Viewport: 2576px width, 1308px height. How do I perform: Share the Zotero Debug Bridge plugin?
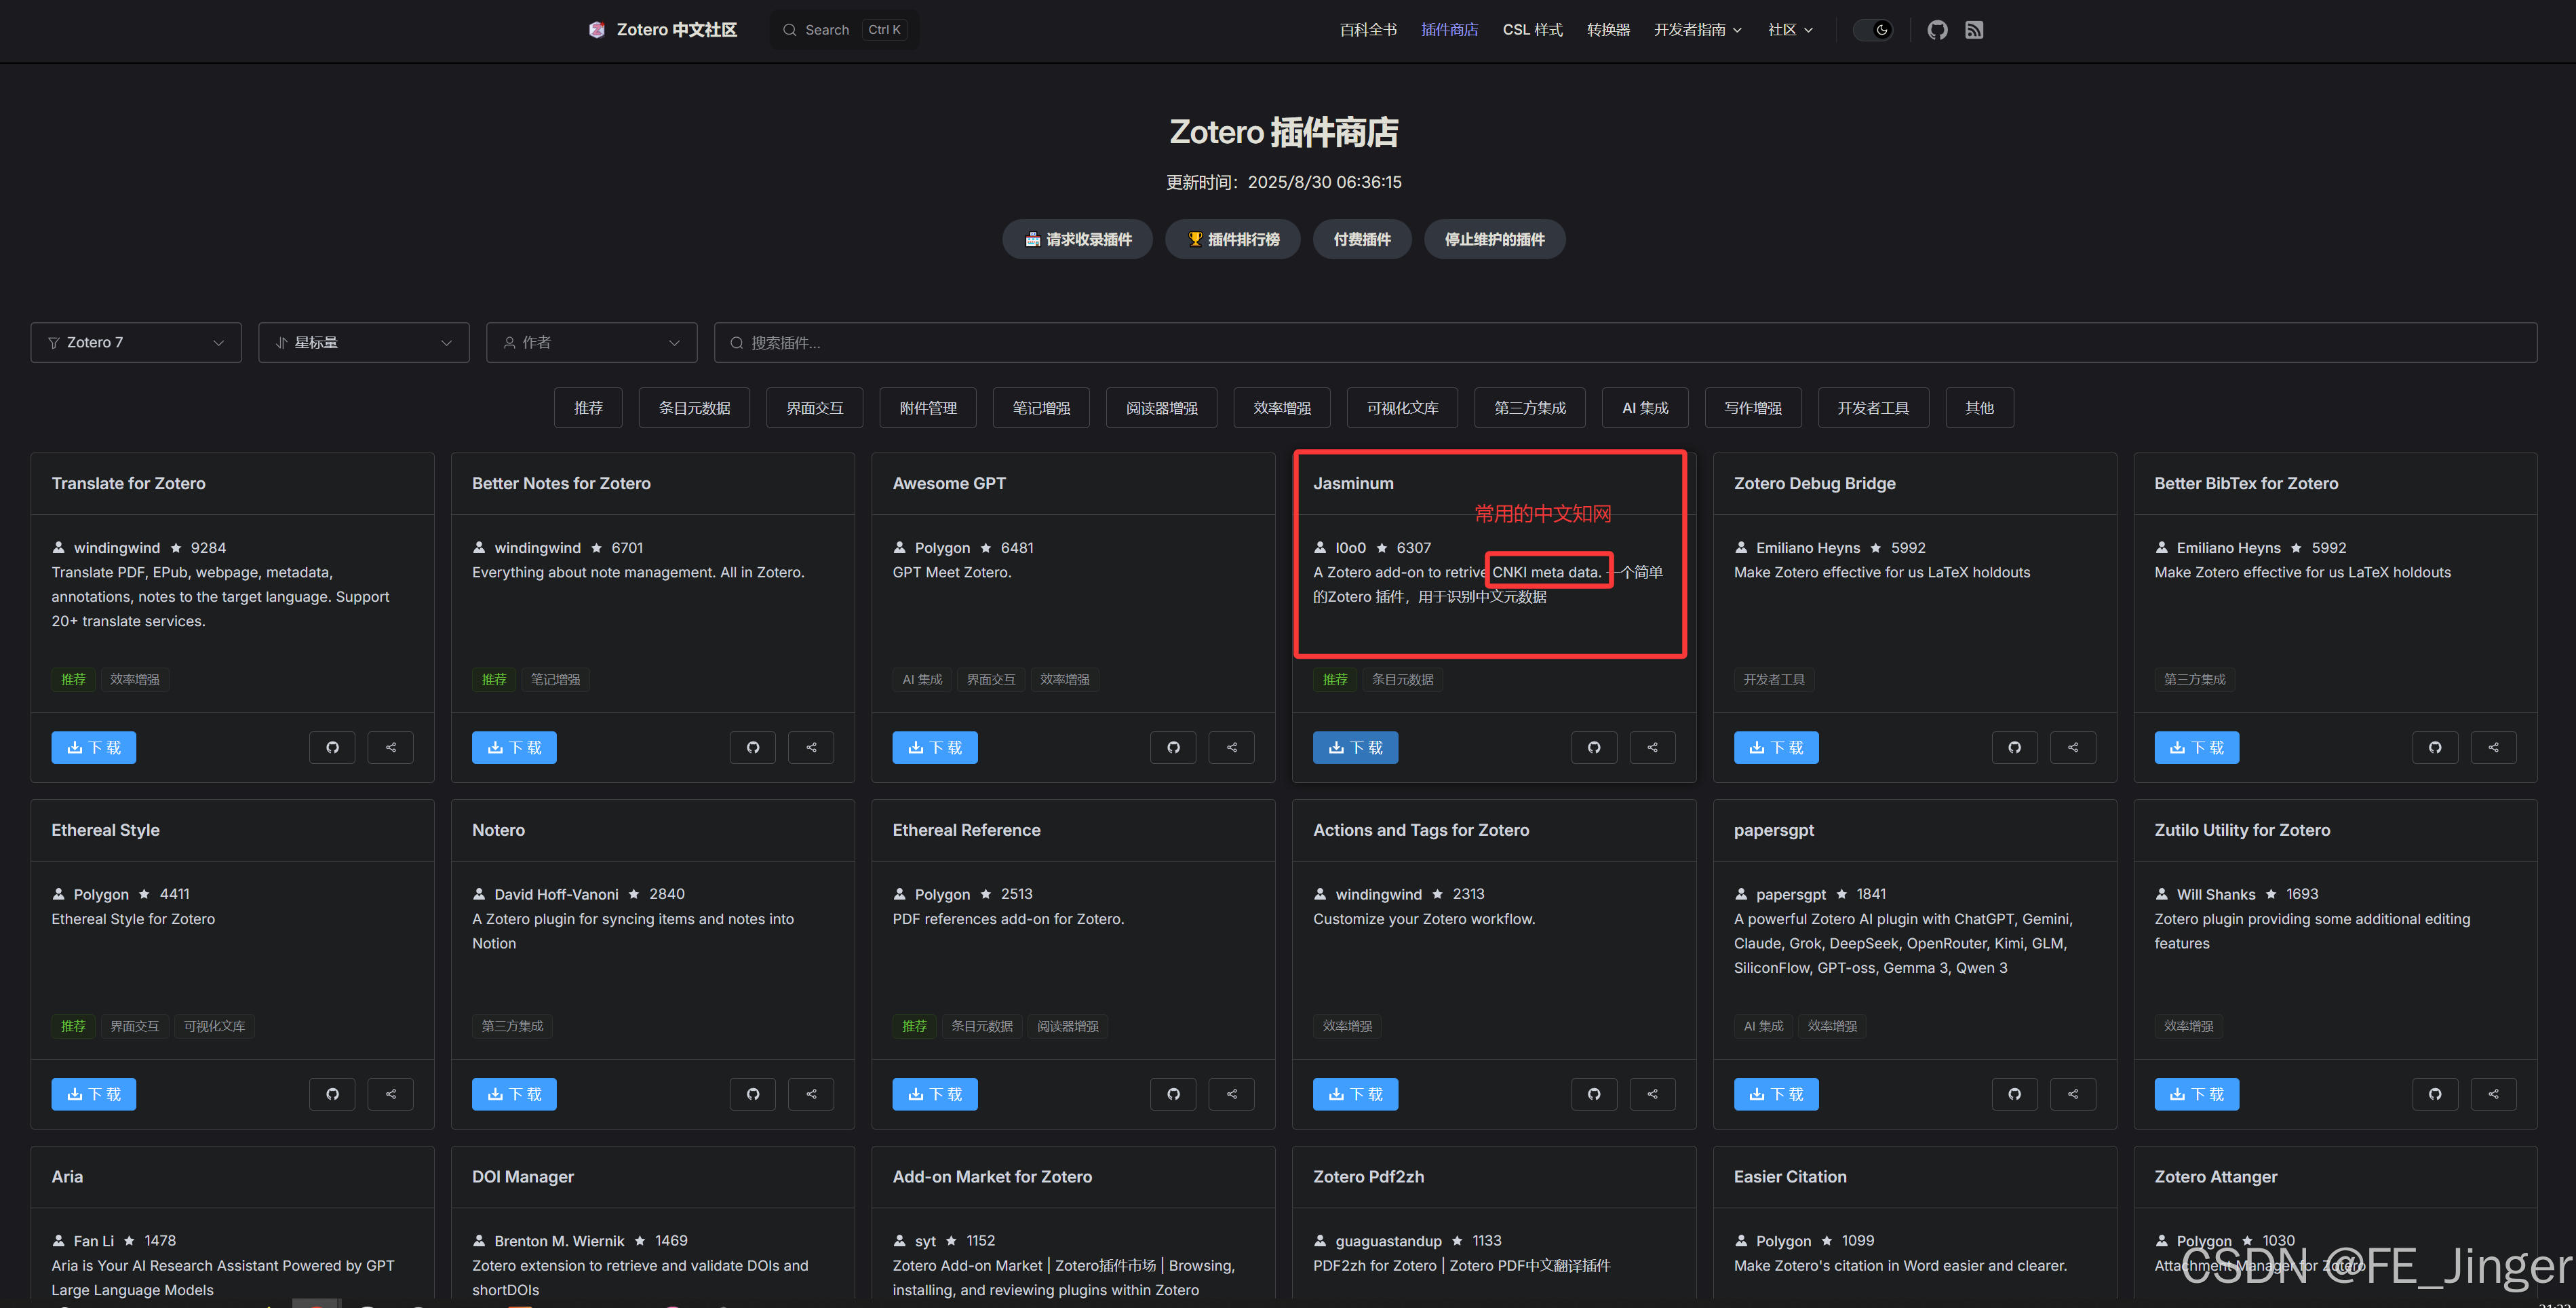pyautogui.click(x=2073, y=747)
